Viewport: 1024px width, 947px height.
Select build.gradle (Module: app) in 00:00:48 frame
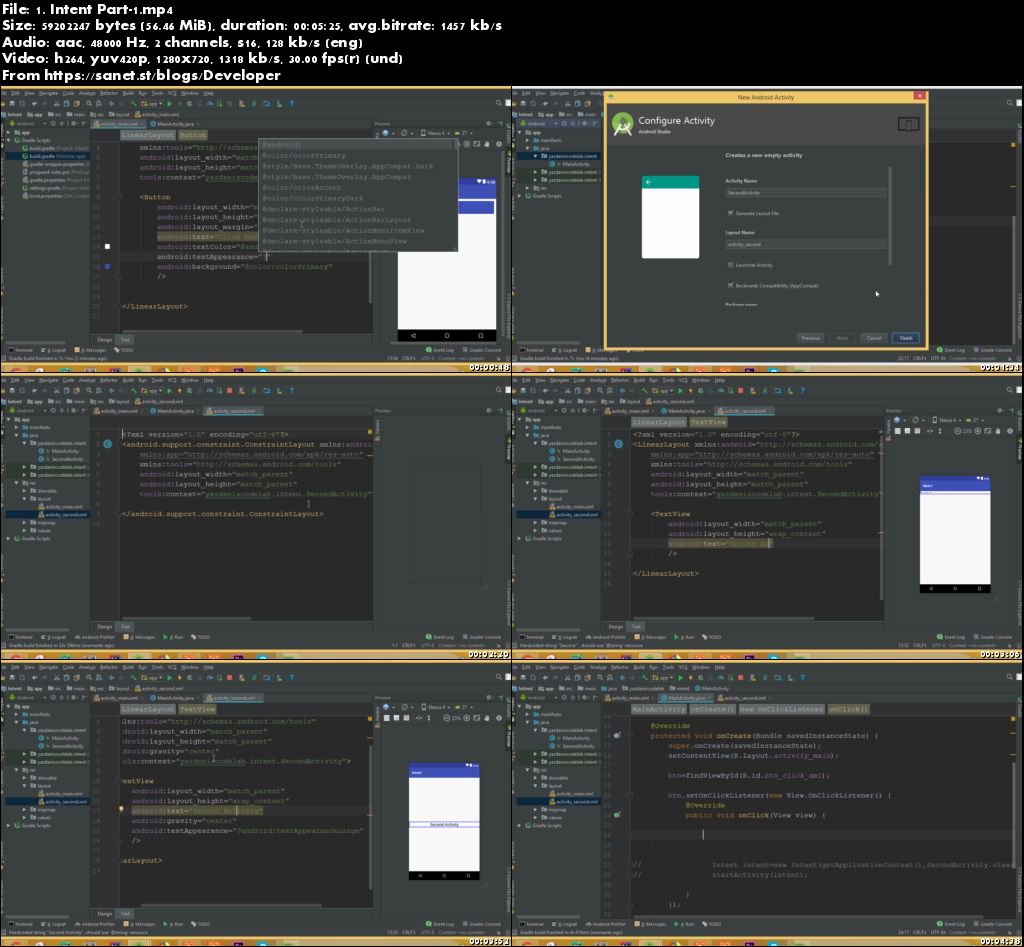55,156
